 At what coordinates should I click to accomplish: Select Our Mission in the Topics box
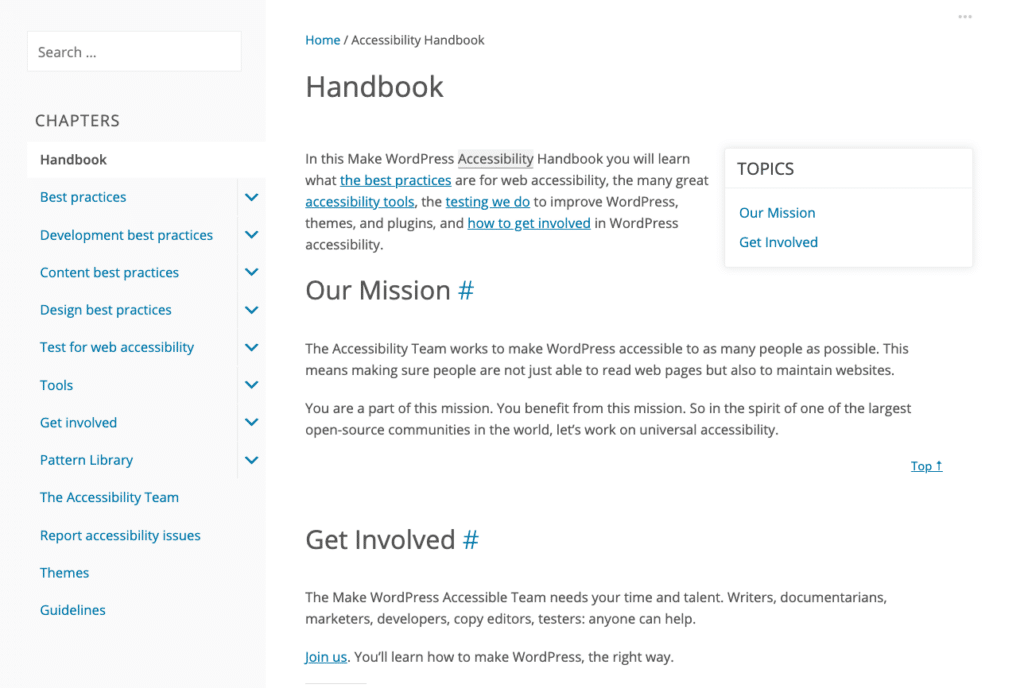(x=777, y=212)
